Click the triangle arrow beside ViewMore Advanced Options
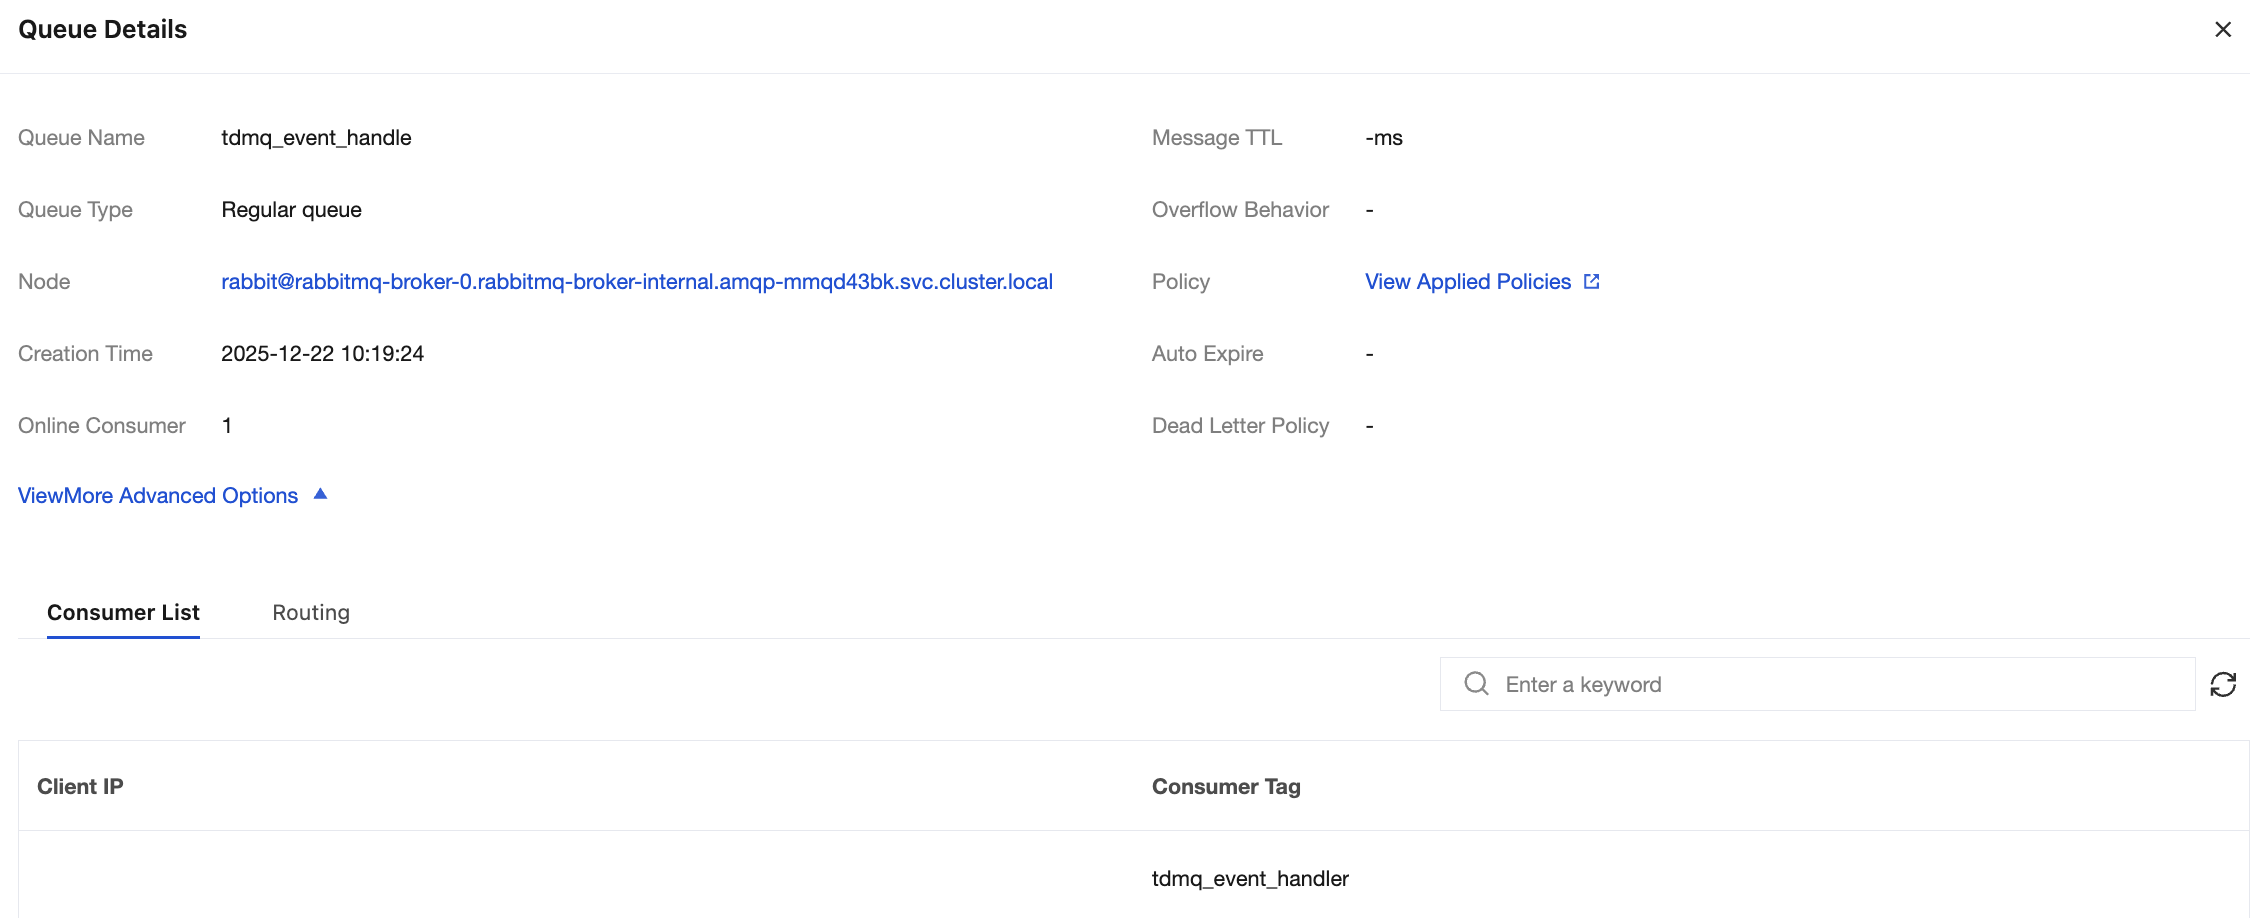Viewport: 2250px width, 918px height. (320, 494)
